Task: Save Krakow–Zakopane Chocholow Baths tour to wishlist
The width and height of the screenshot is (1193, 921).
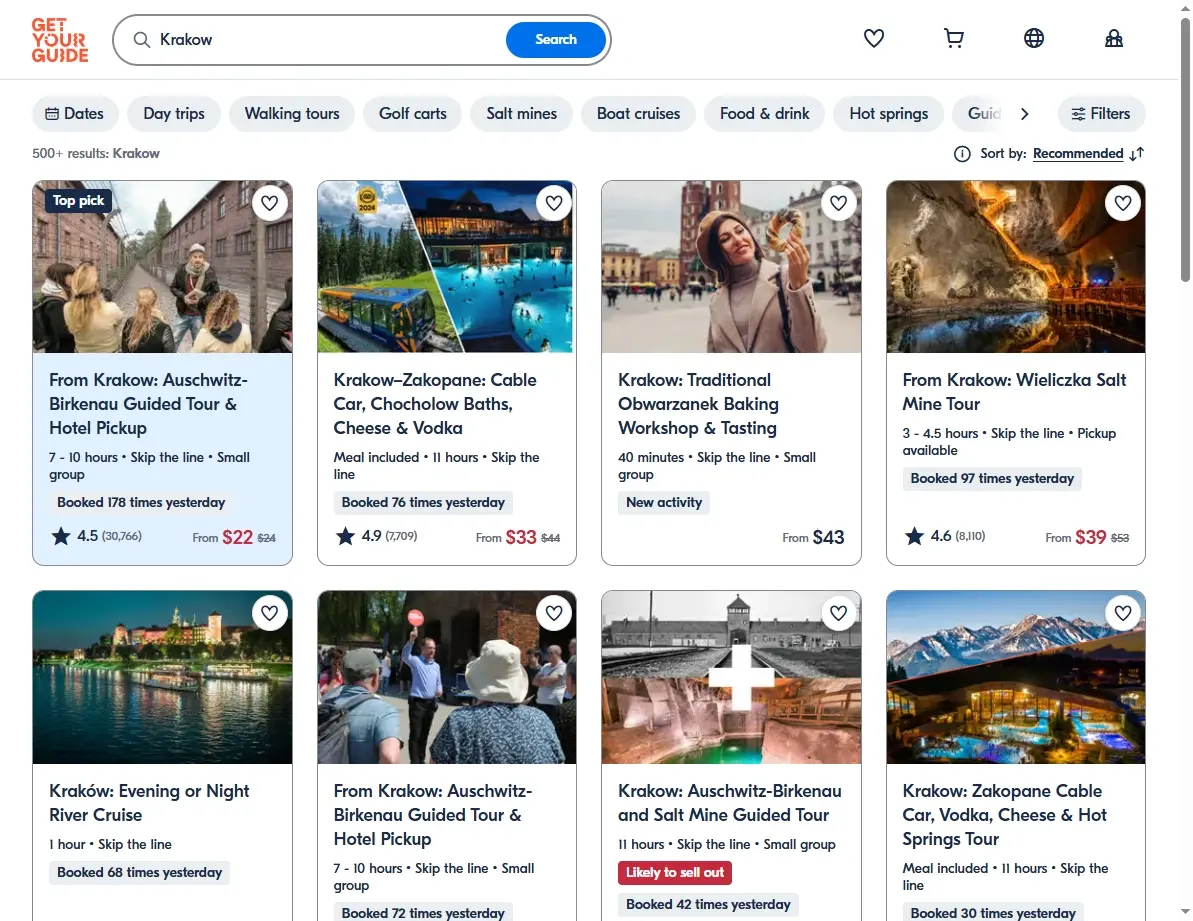Action: click(x=554, y=203)
